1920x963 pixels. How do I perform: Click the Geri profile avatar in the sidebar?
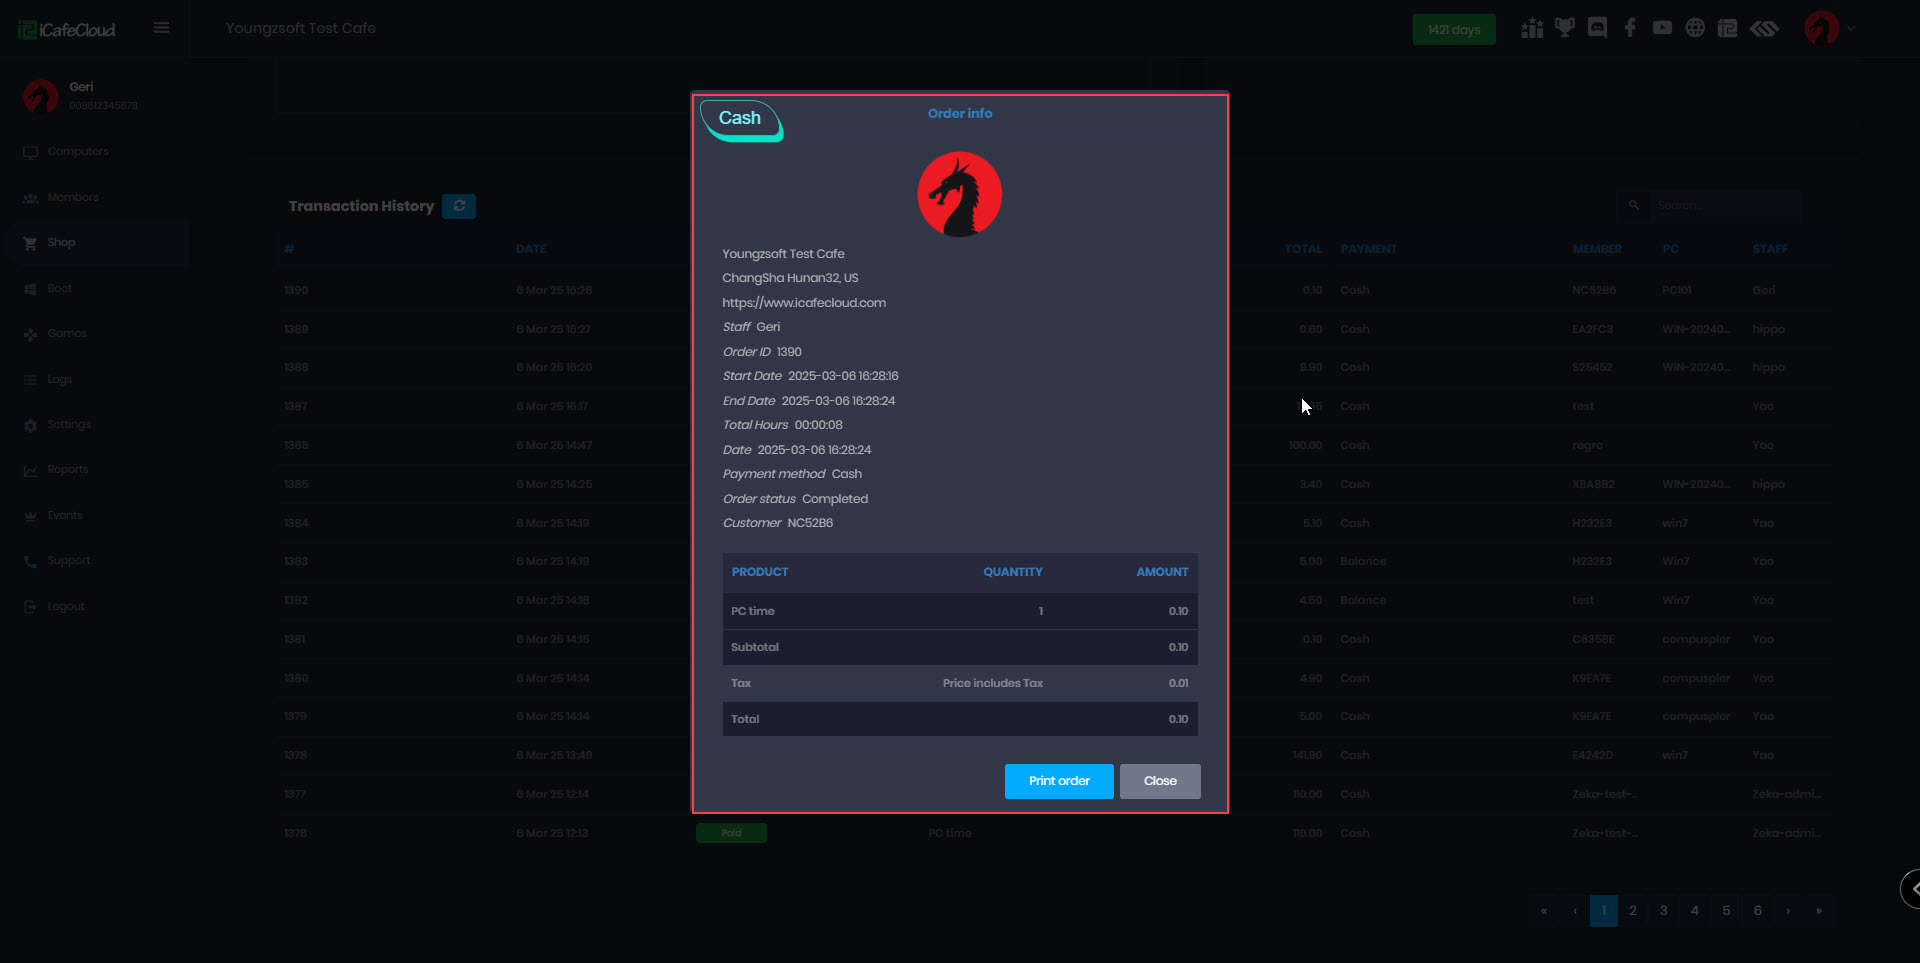click(x=41, y=96)
